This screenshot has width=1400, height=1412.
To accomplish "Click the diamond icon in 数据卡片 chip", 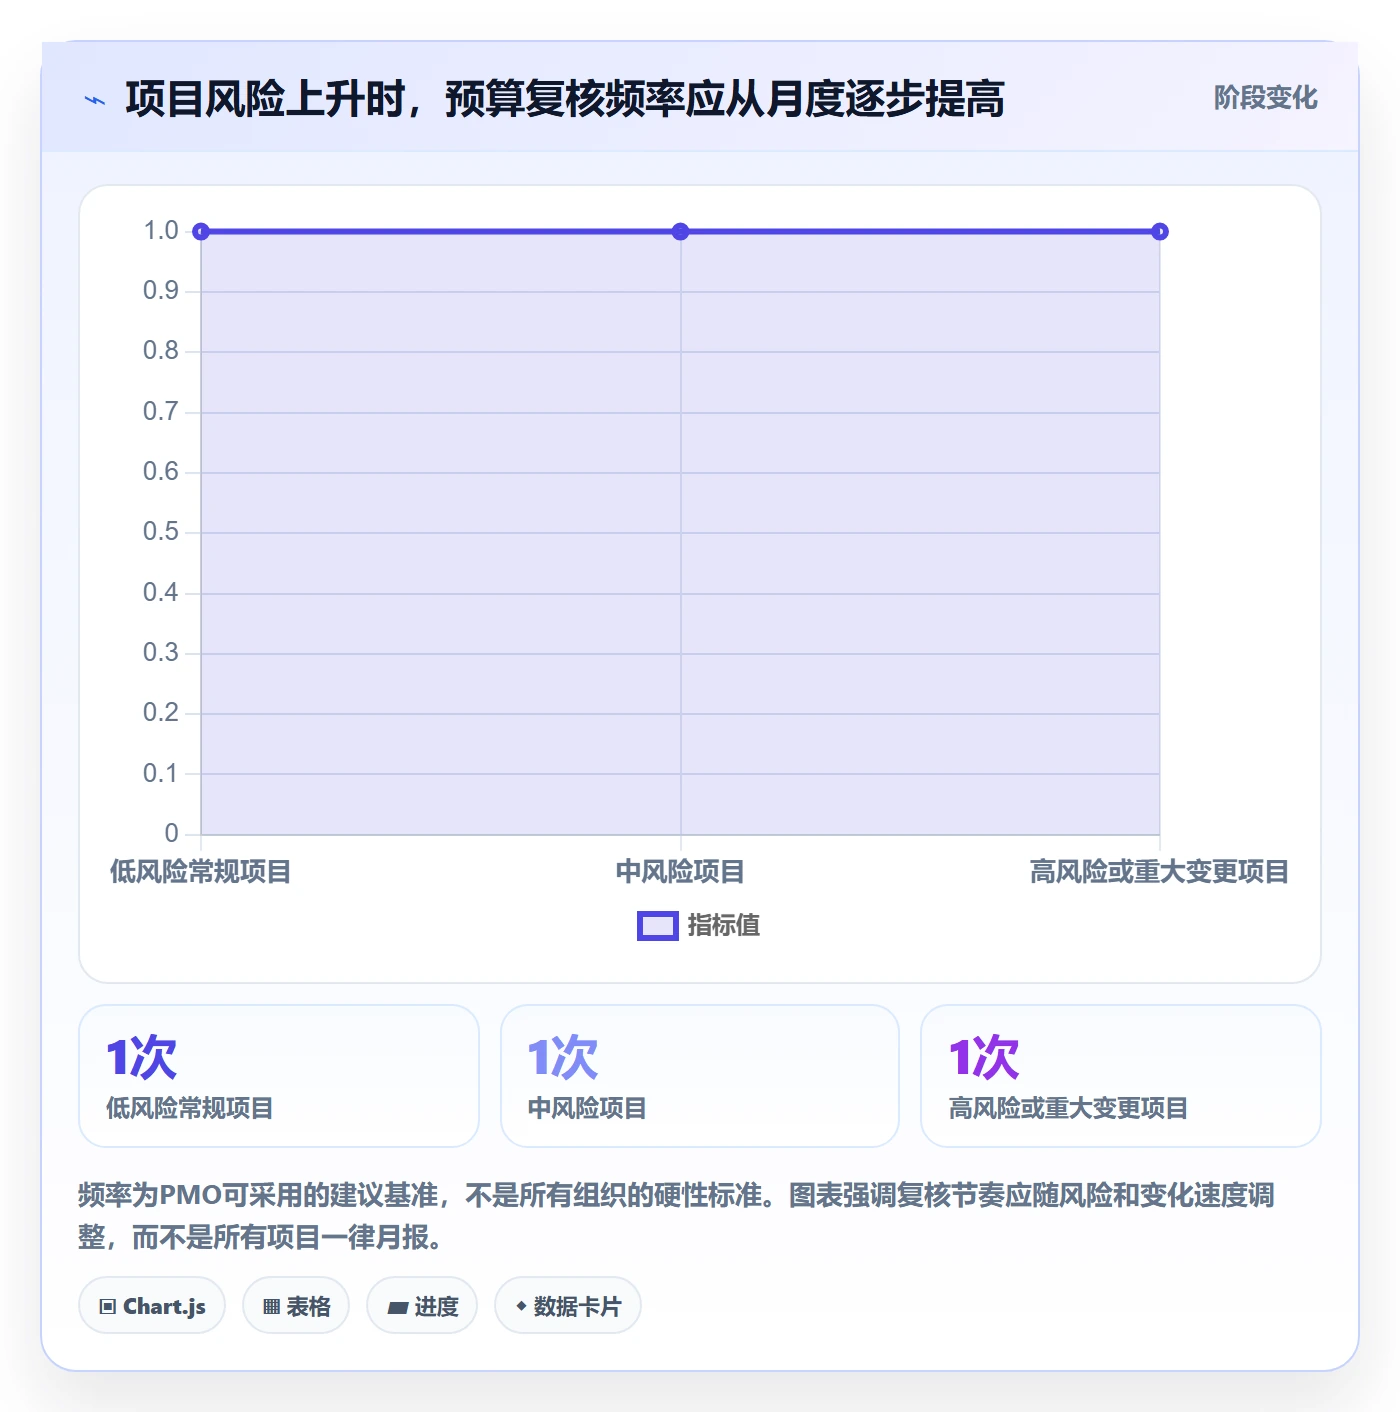I will 521,1306.
